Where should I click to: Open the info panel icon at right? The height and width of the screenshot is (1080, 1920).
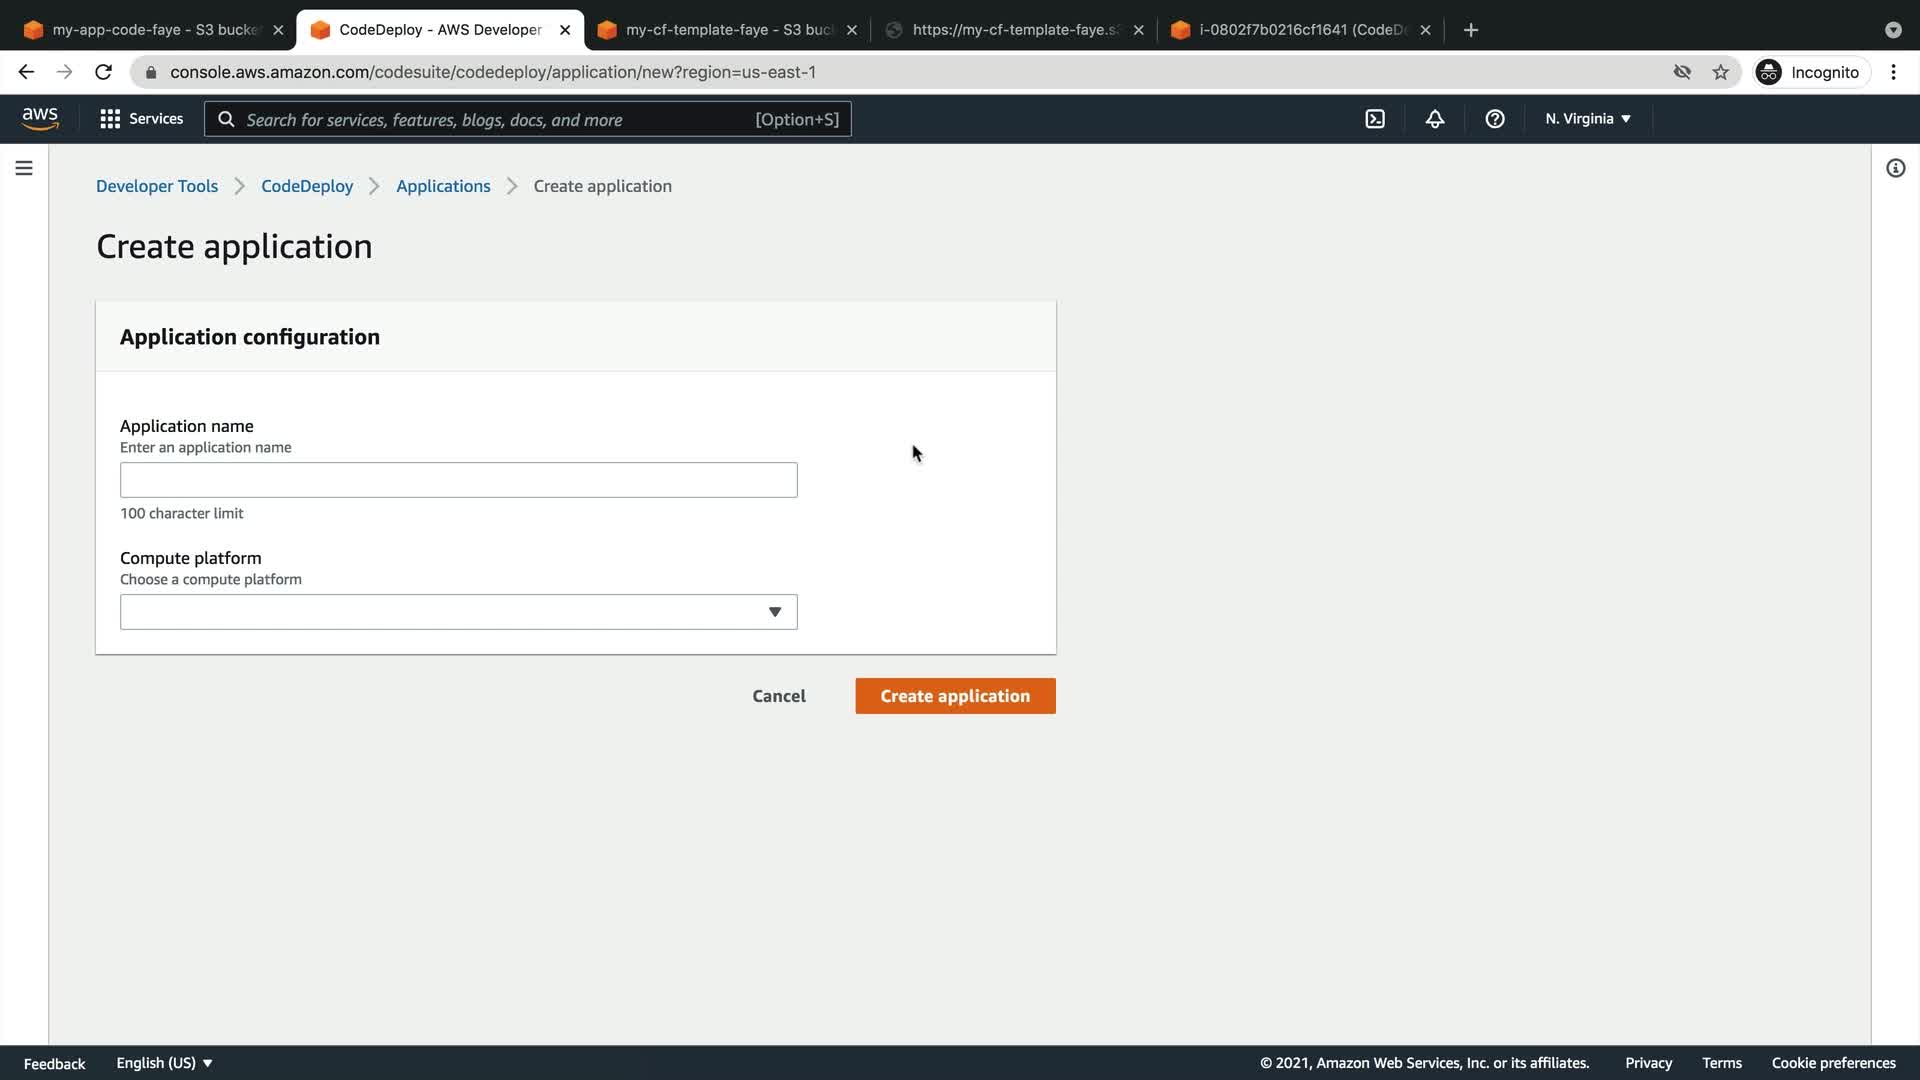pyautogui.click(x=1895, y=168)
